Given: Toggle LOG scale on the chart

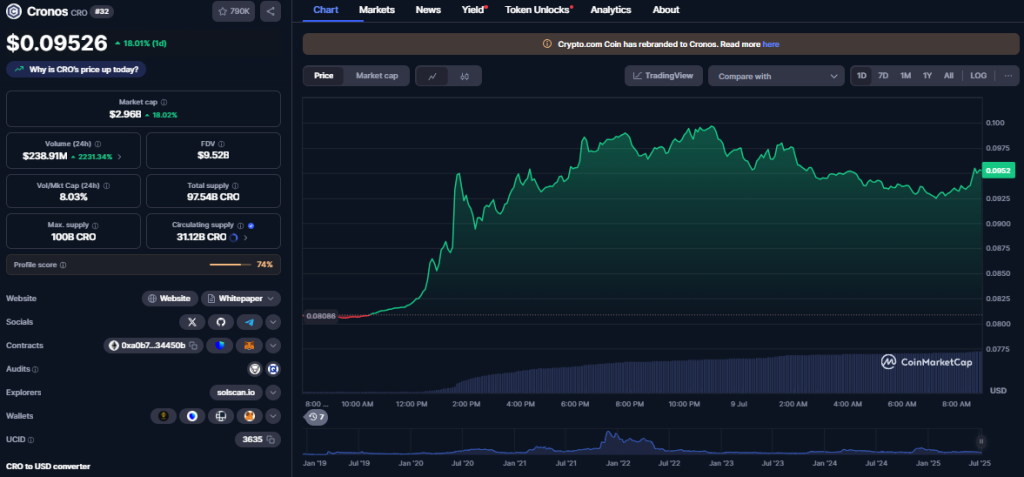Looking at the screenshot, I should point(977,76).
